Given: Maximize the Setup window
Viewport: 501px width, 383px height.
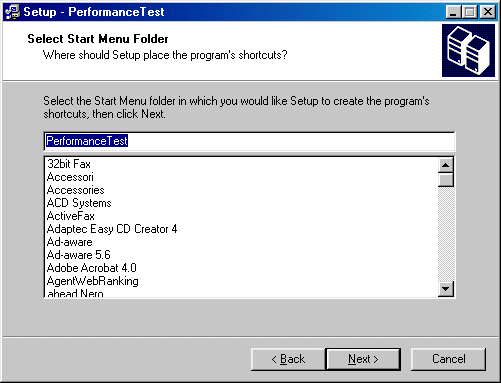Looking at the screenshot, I should click(470, 12).
